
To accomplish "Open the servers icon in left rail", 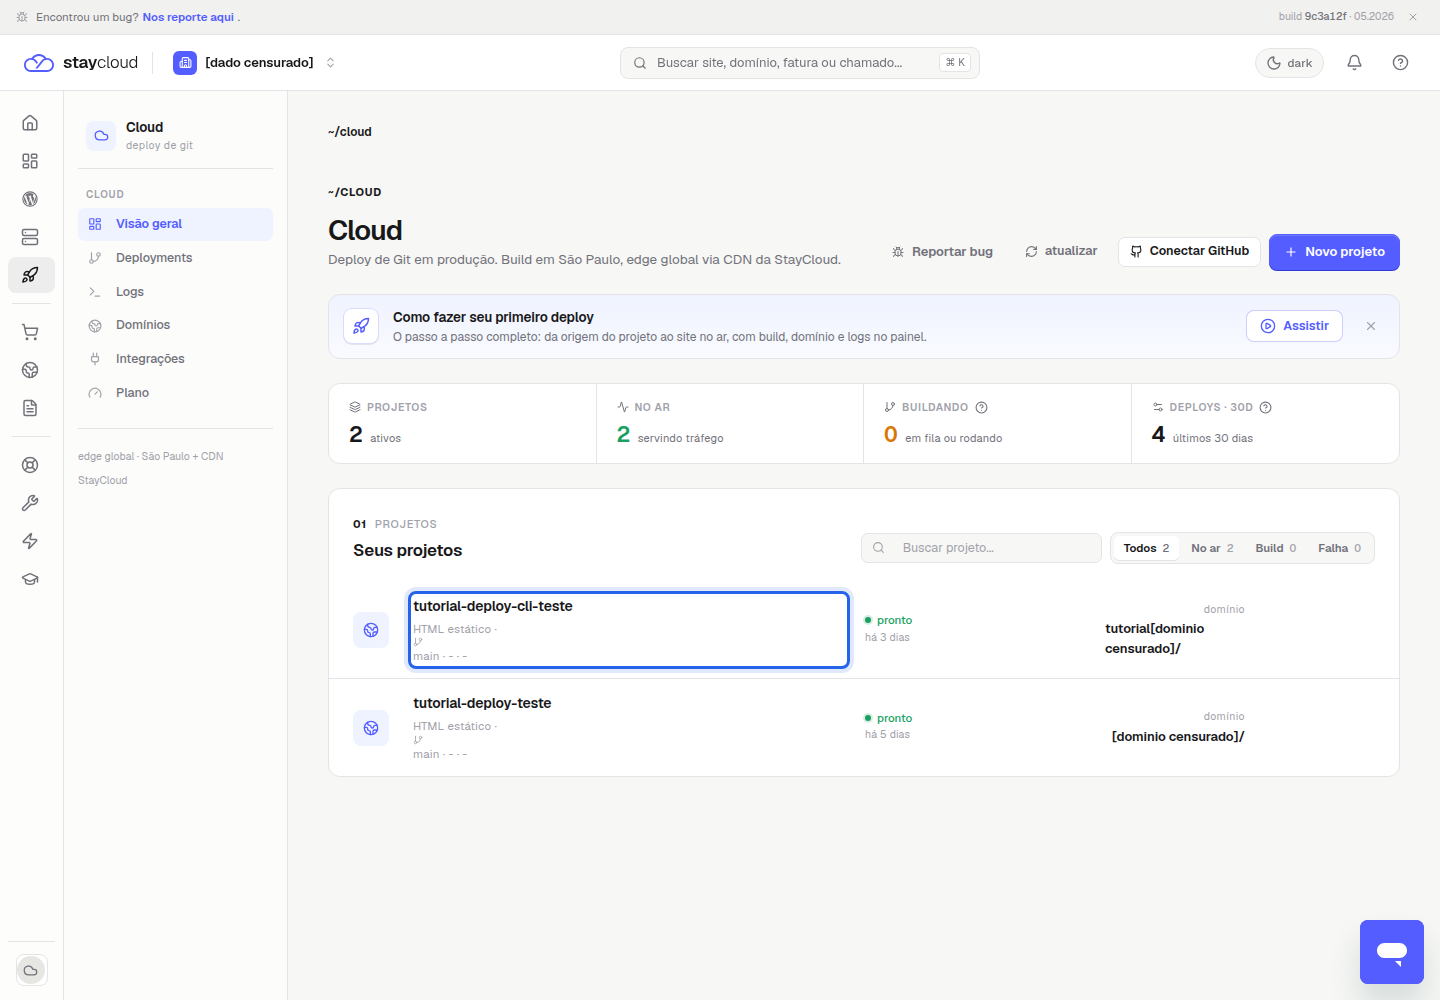I will [30, 237].
